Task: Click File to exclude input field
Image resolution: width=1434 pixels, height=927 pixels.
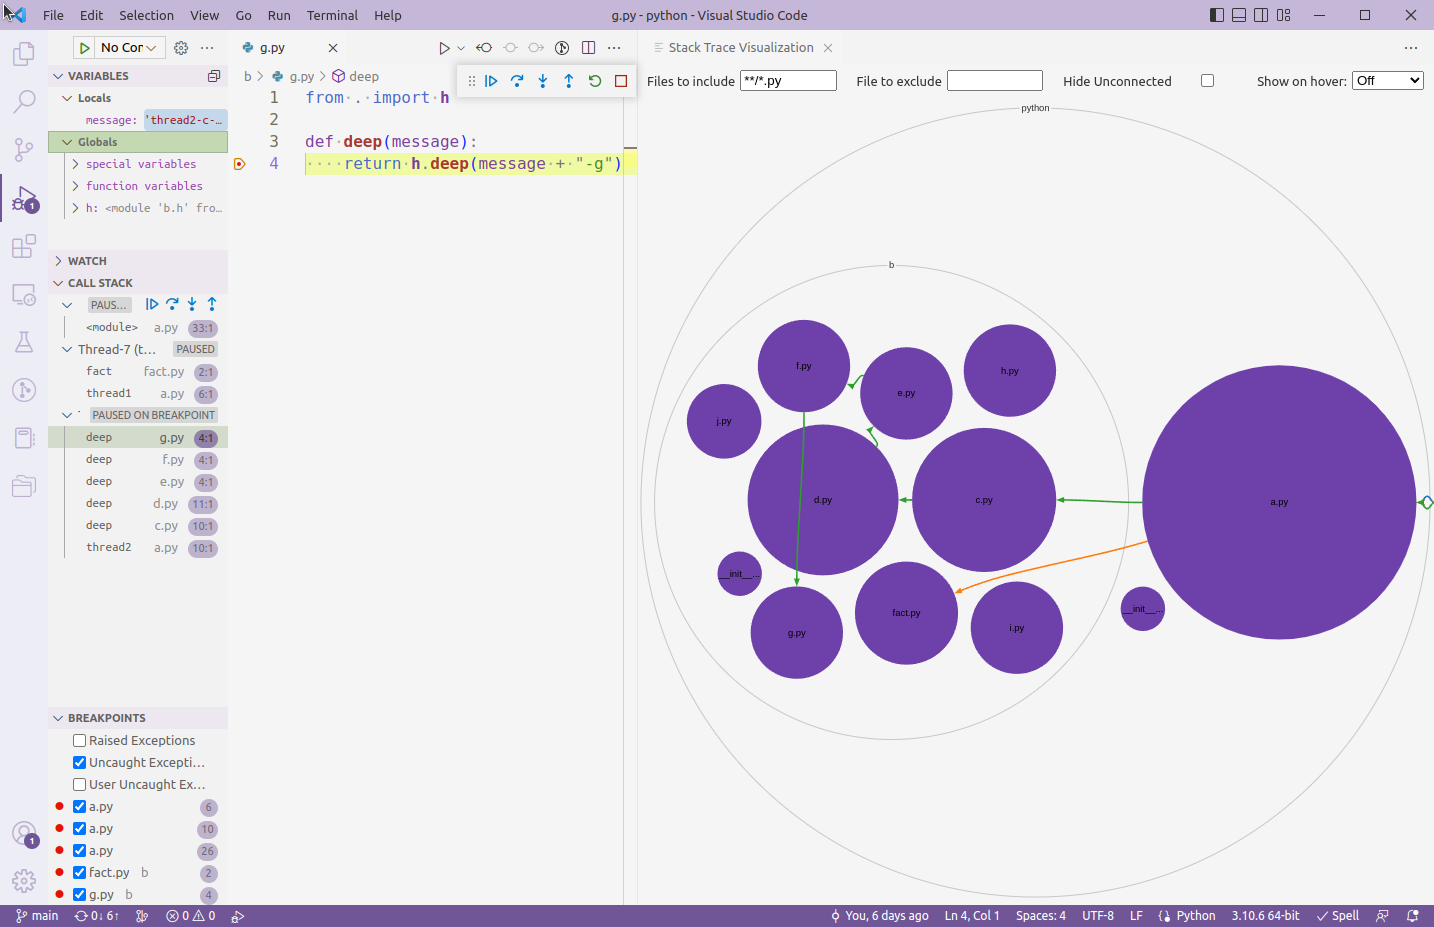Action: pyautogui.click(x=995, y=81)
